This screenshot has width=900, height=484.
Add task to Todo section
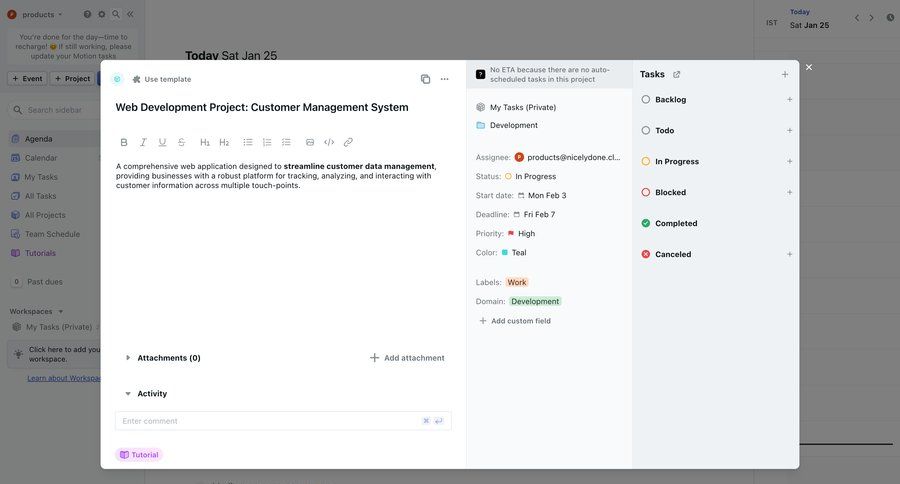789,130
